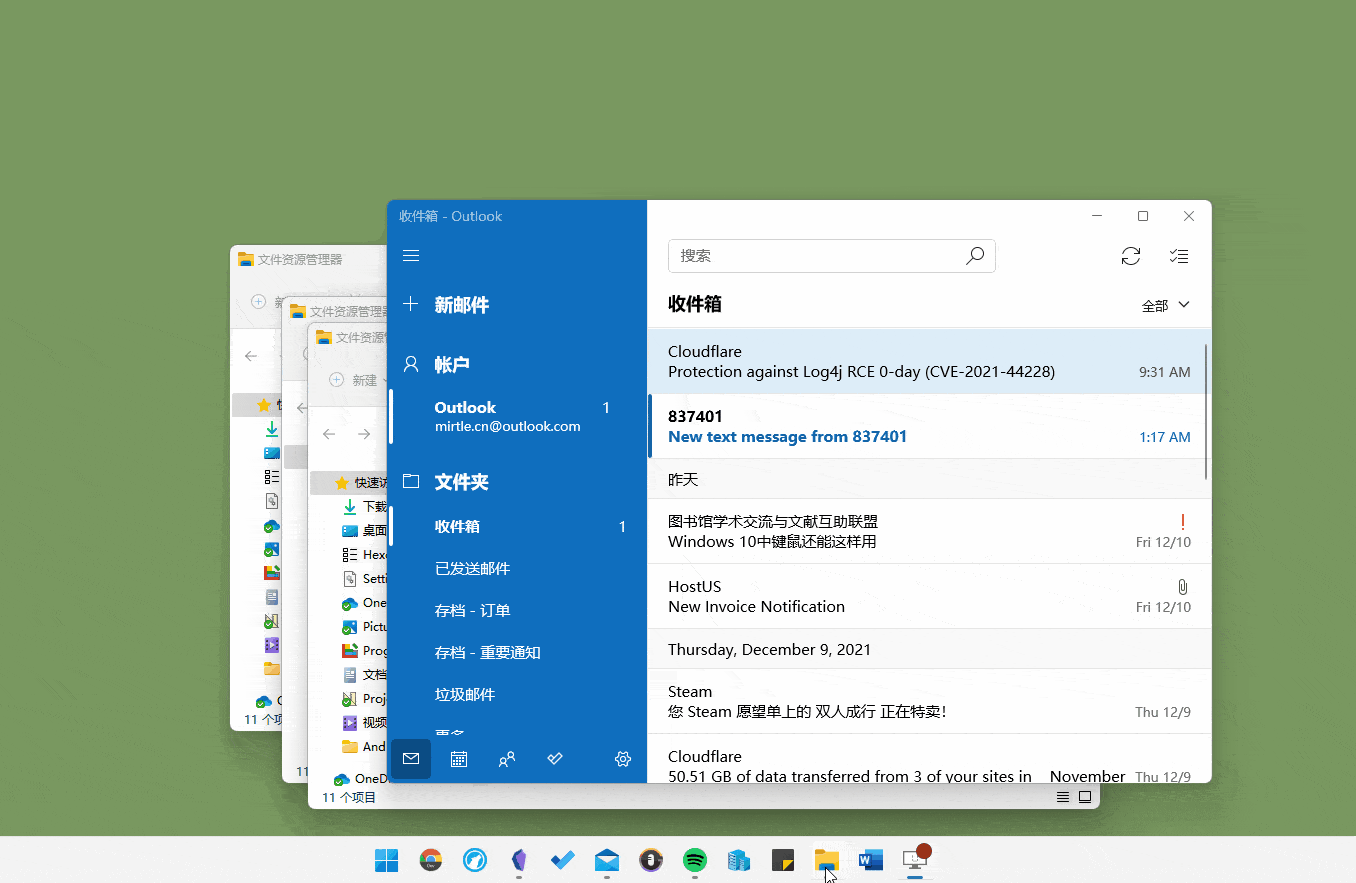Select 下载 in the Explorer sidebar

coord(365,507)
